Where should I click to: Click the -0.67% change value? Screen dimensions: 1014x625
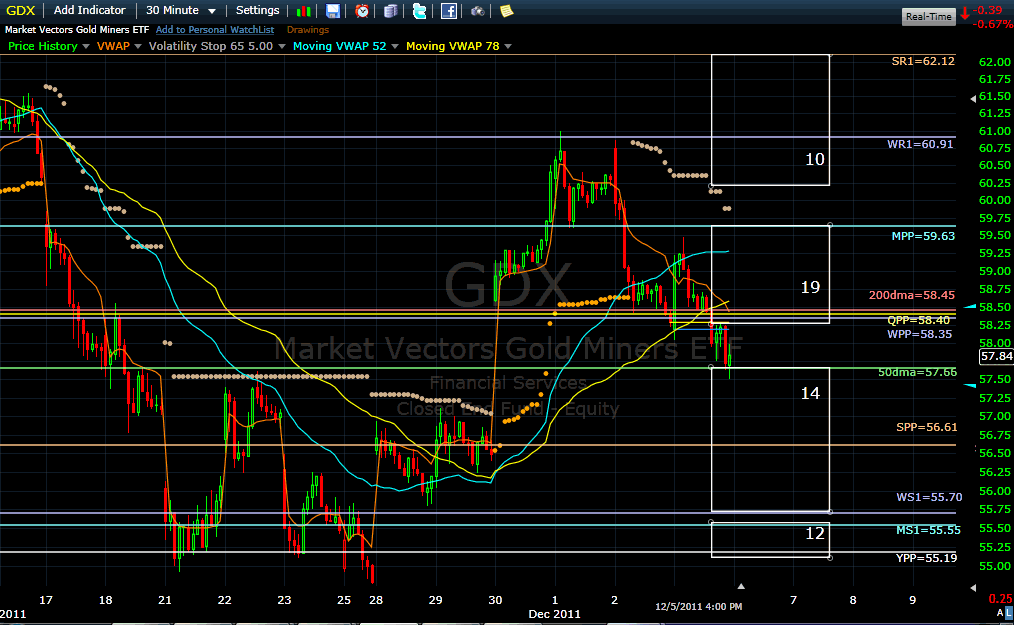coord(993,25)
